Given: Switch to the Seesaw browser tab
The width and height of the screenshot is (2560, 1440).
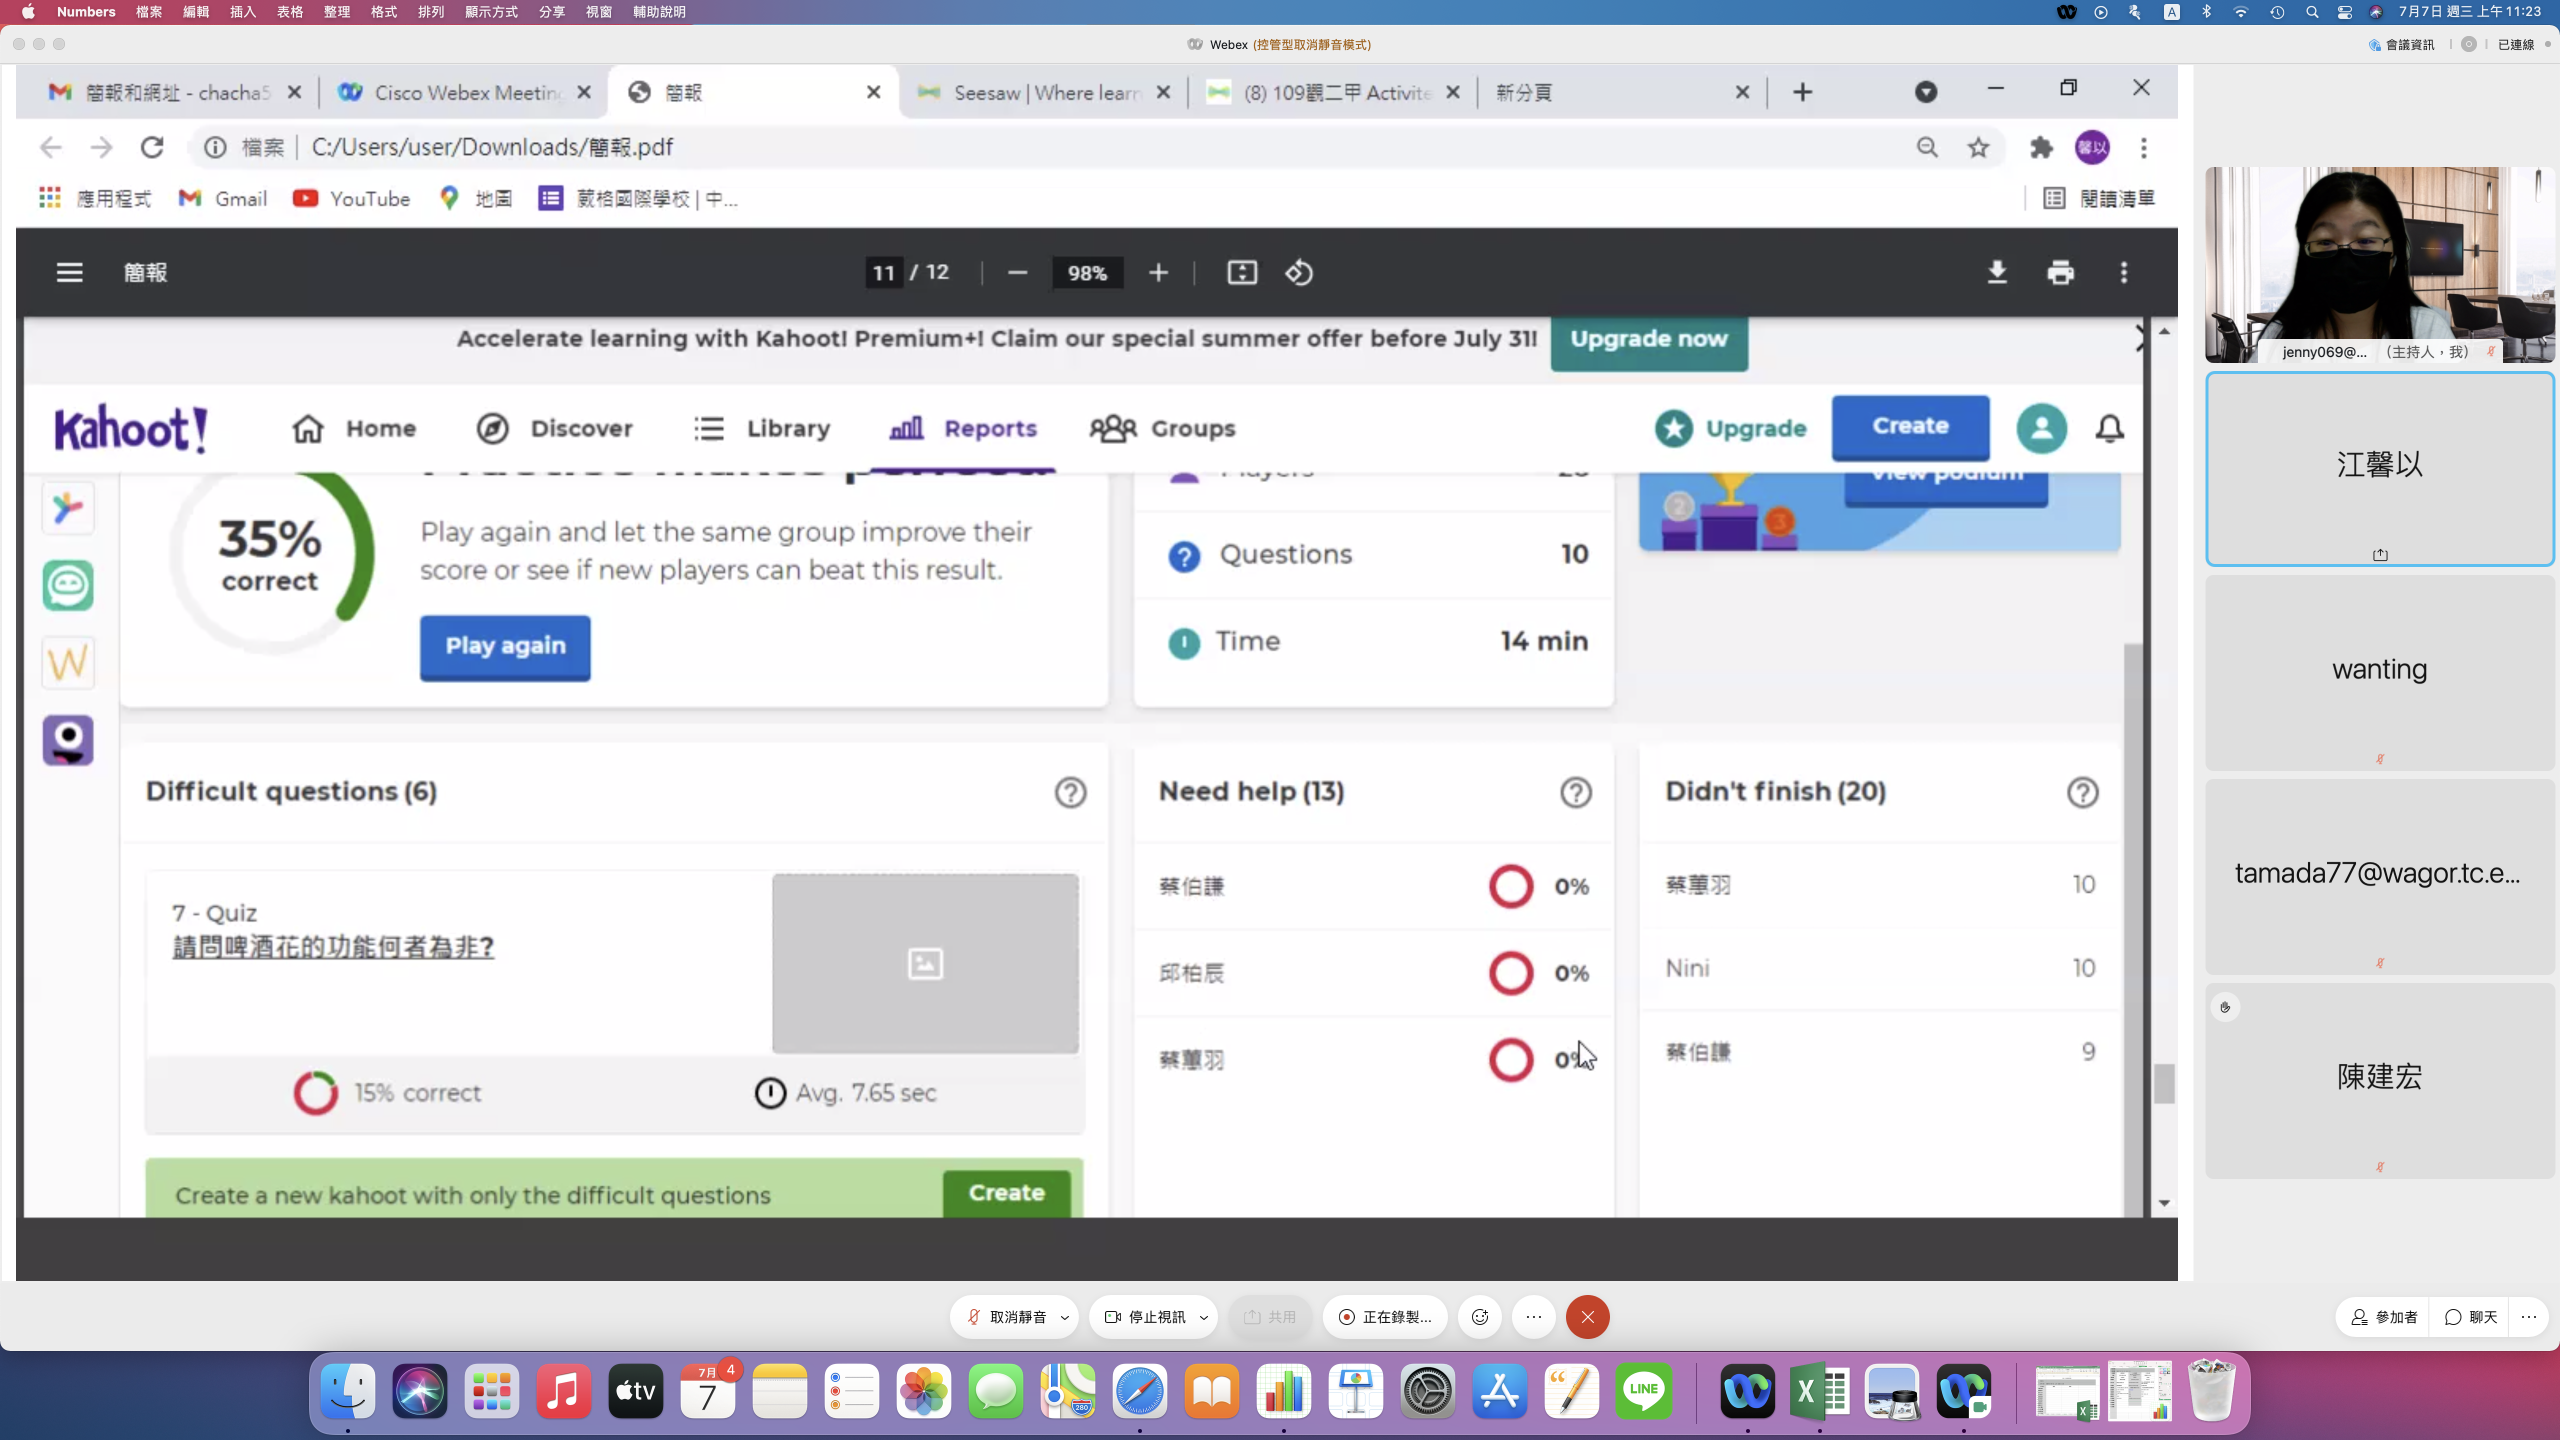Looking at the screenshot, I should [x=1040, y=92].
